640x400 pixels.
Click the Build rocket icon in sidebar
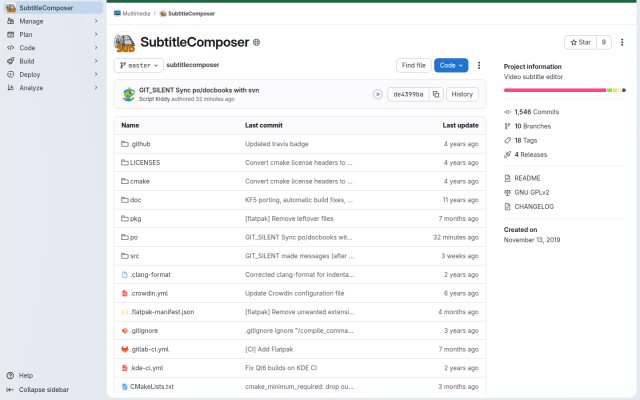click(x=11, y=61)
